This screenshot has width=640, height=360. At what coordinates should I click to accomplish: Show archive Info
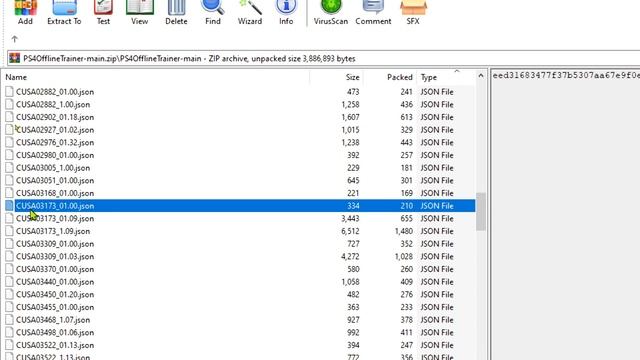(x=286, y=13)
